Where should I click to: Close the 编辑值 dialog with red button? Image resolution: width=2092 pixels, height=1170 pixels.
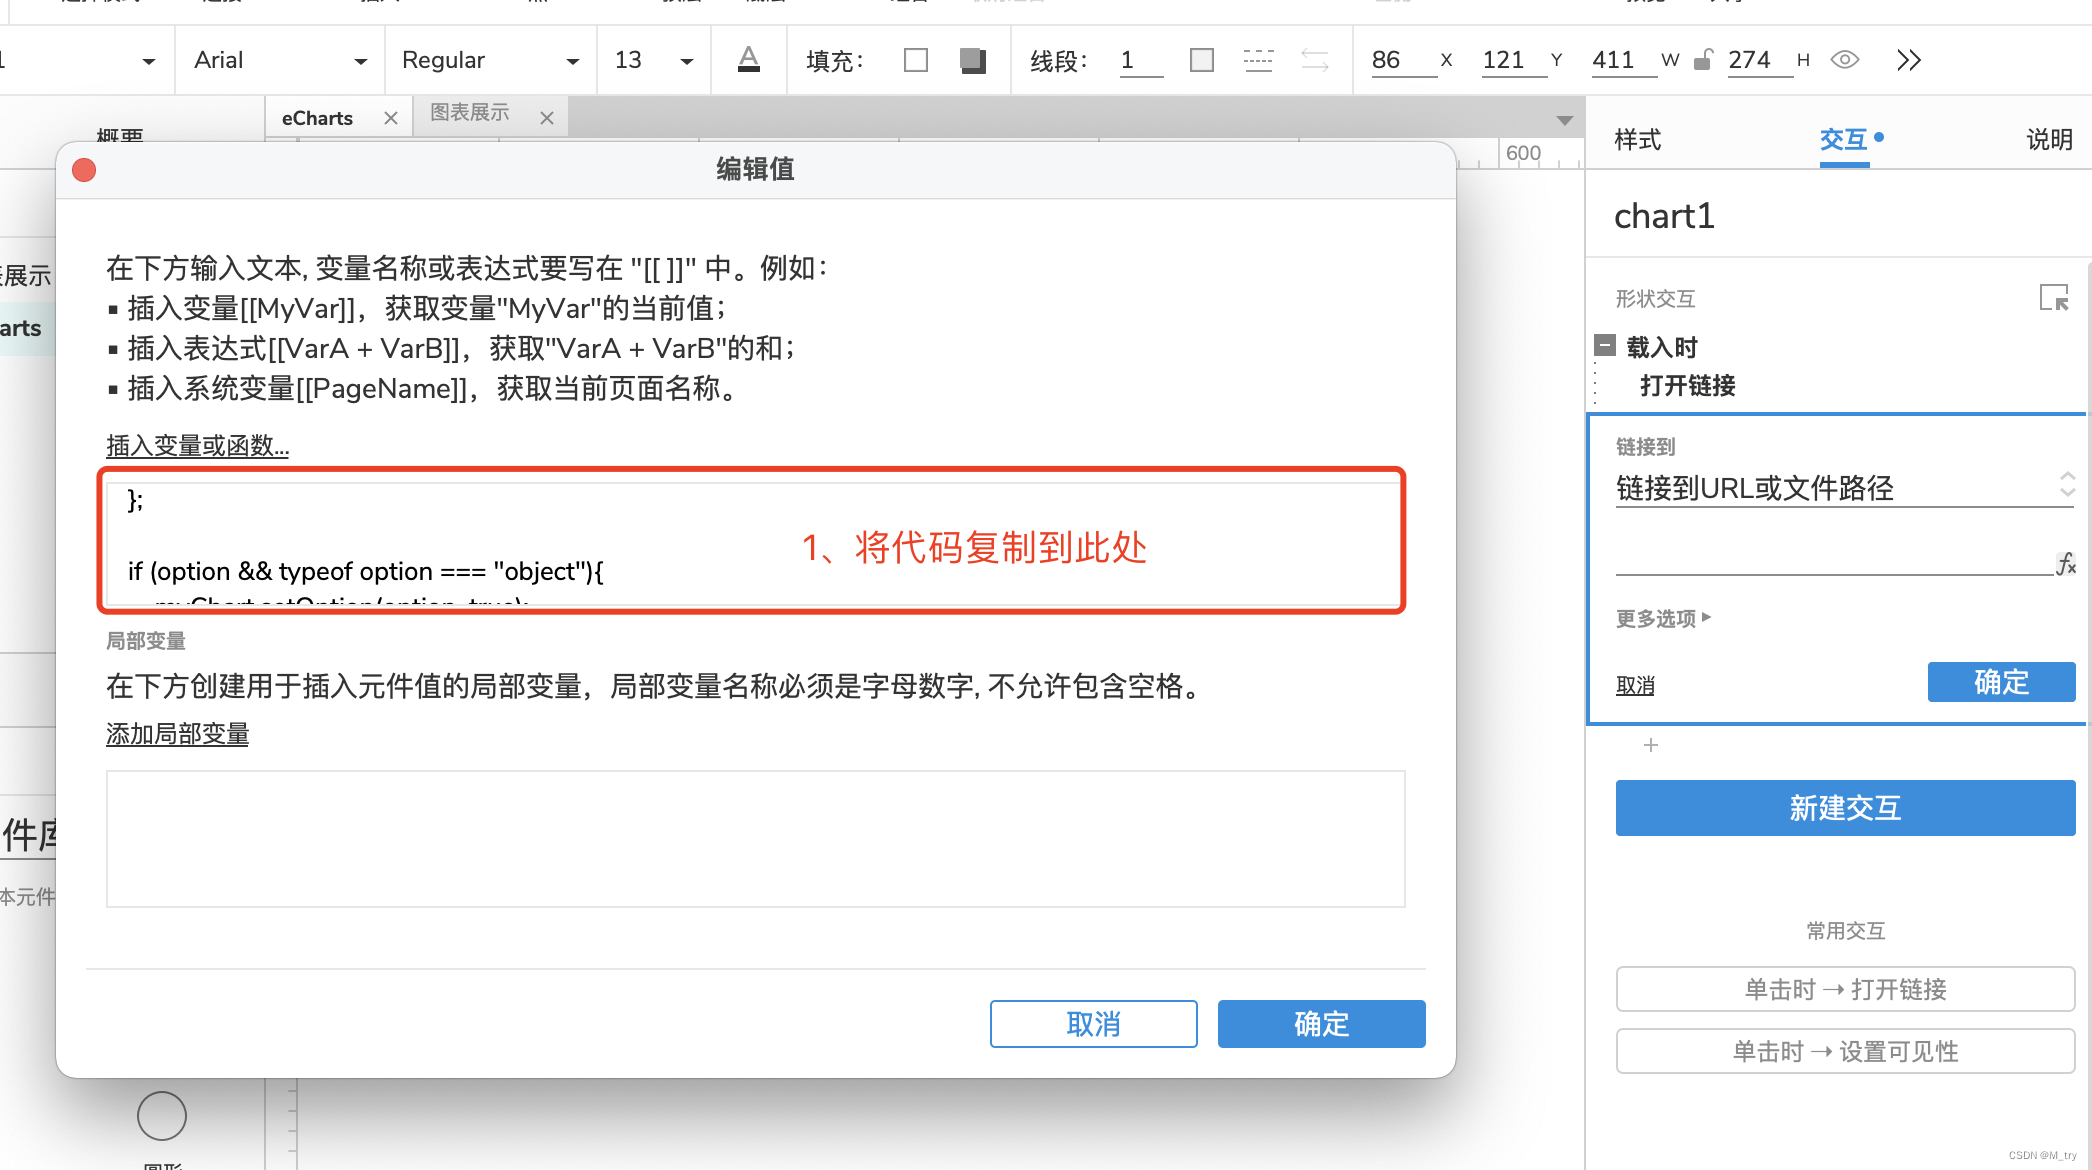(x=84, y=170)
